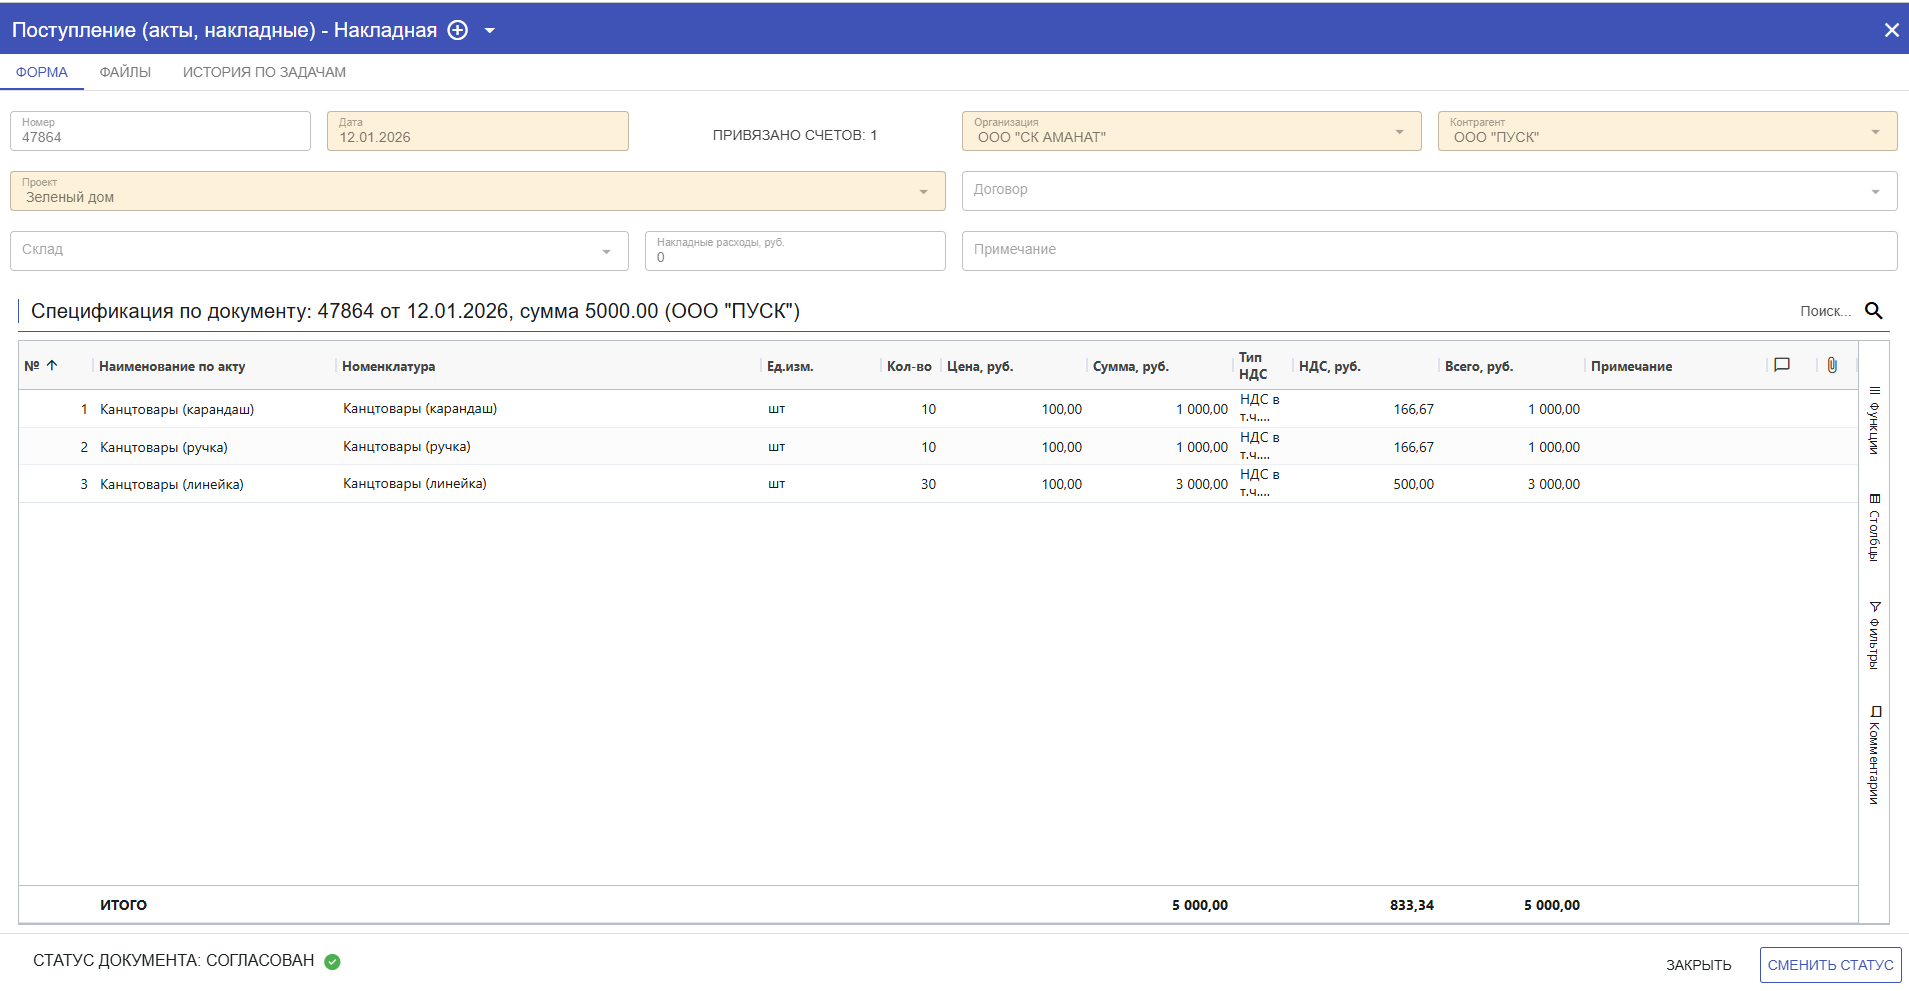Open the Контрагент dropdown

1874,132
